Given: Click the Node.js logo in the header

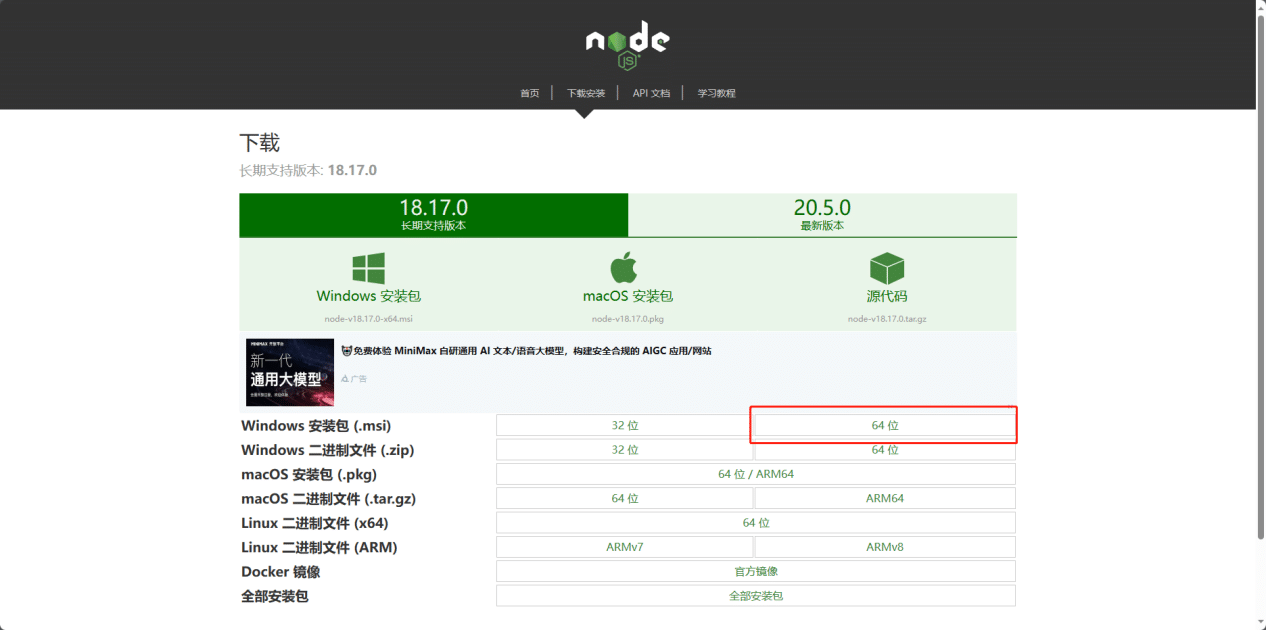Looking at the screenshot, I should click(x=628, y=46).
